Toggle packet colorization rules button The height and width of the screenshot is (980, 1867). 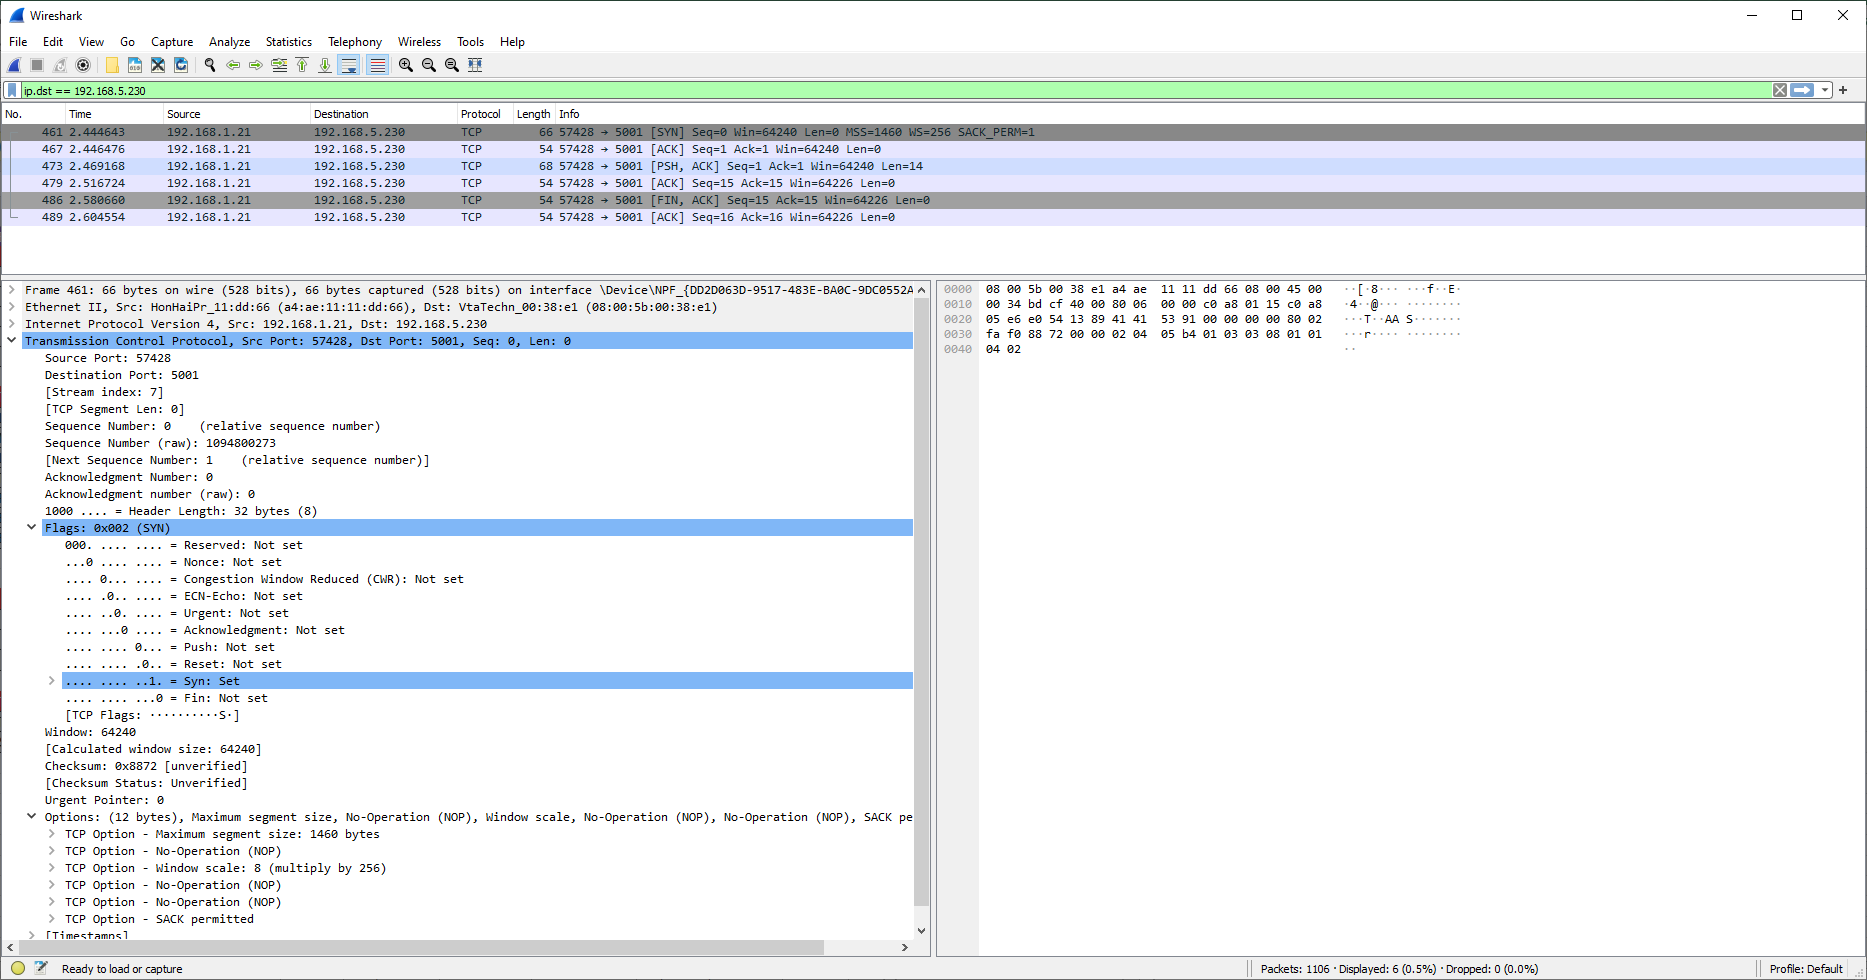(x=377, y=65)
